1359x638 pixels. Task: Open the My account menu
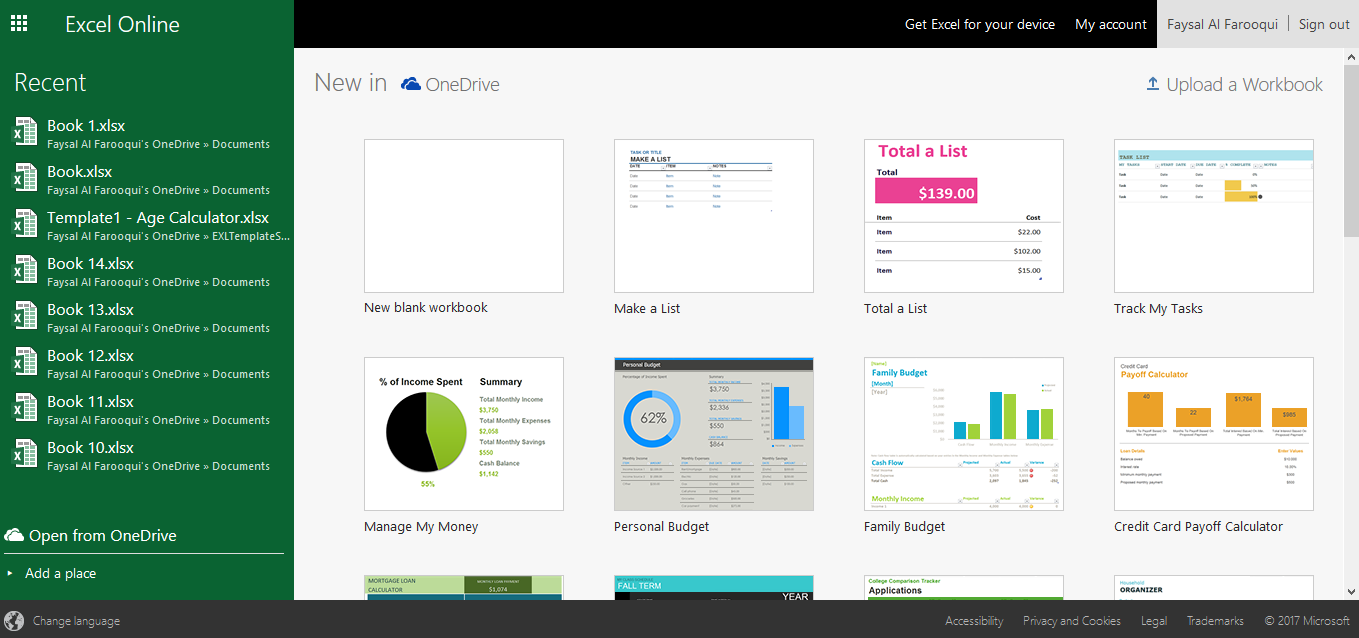1110,23
